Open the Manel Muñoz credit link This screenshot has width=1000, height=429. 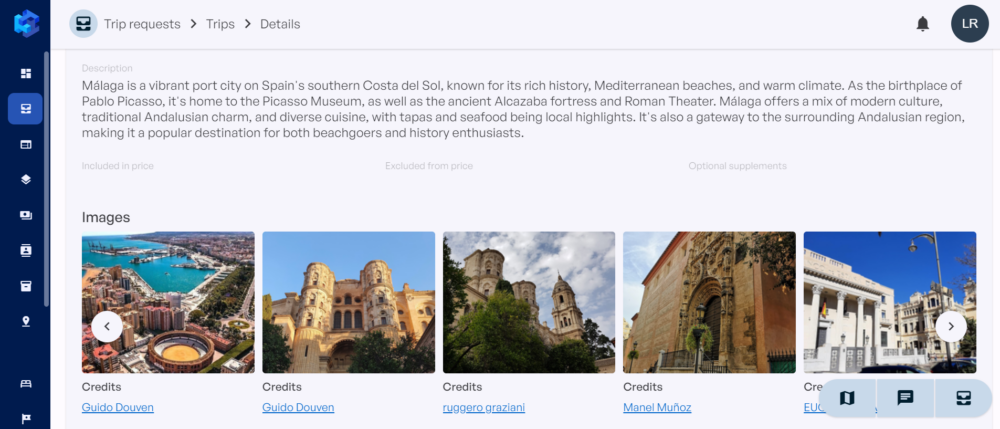pyautogui.click(x=656, y=407)
